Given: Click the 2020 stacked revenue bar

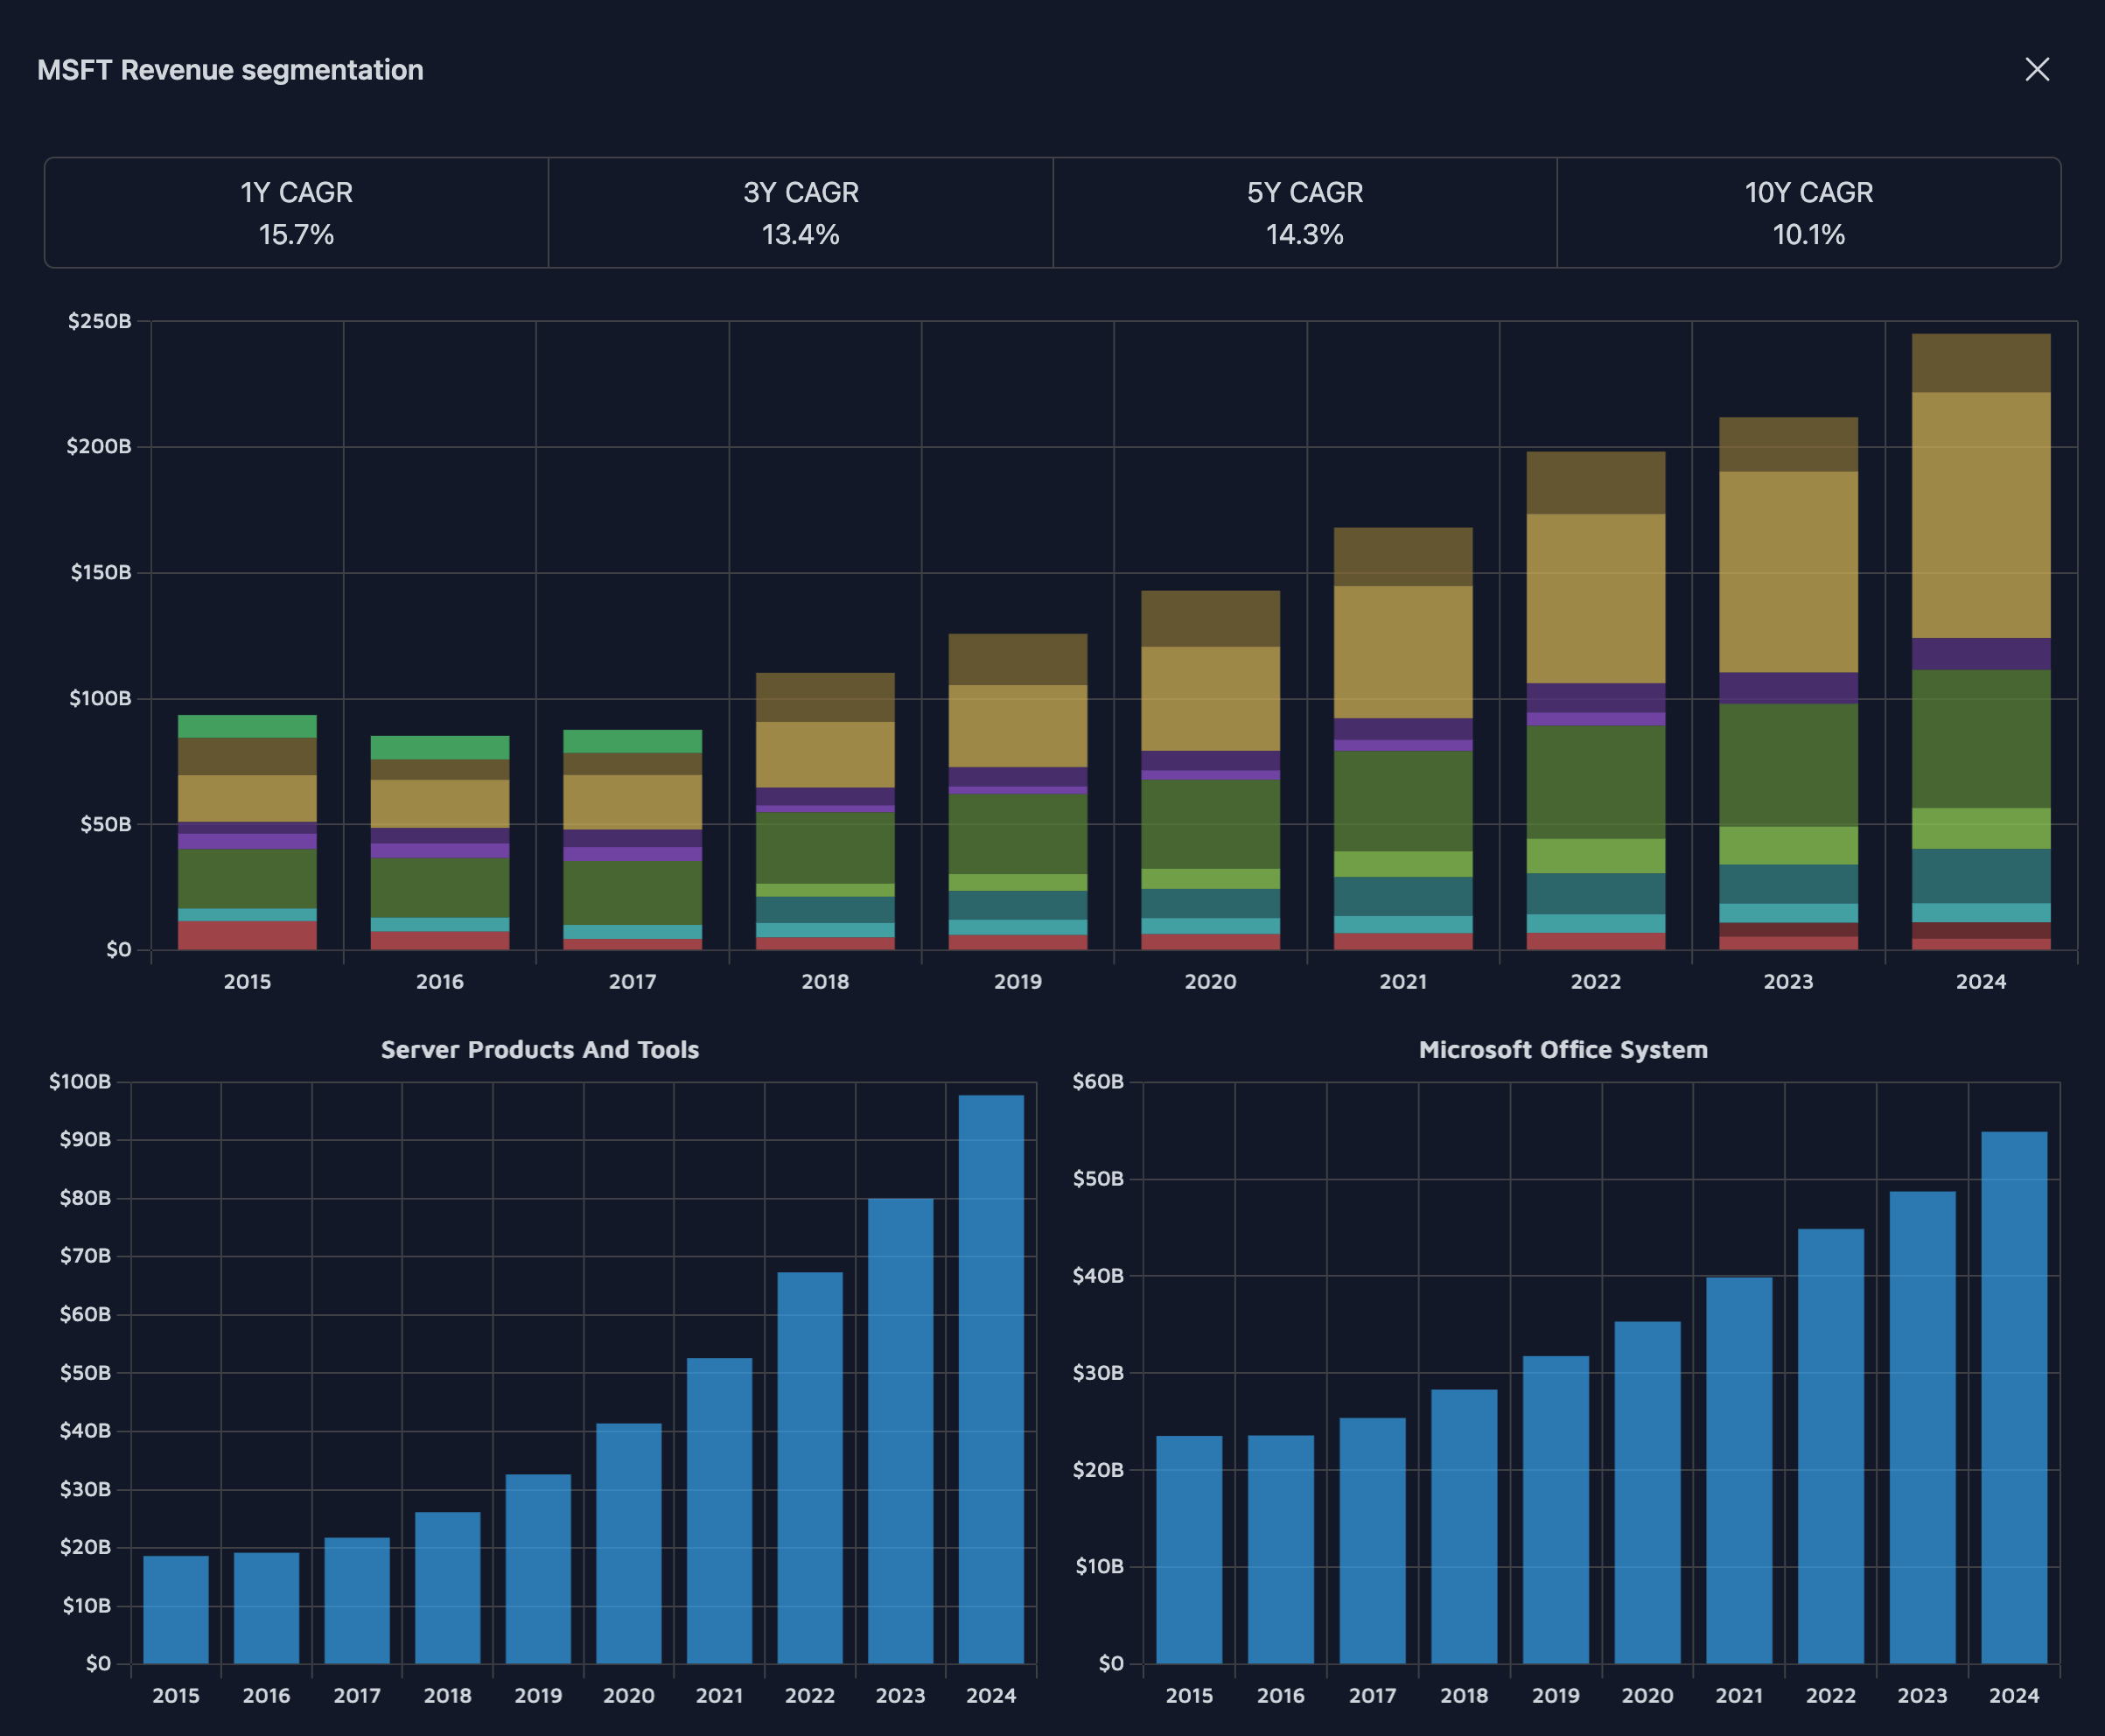Looking at the screenshot, I should point(1210,770).
